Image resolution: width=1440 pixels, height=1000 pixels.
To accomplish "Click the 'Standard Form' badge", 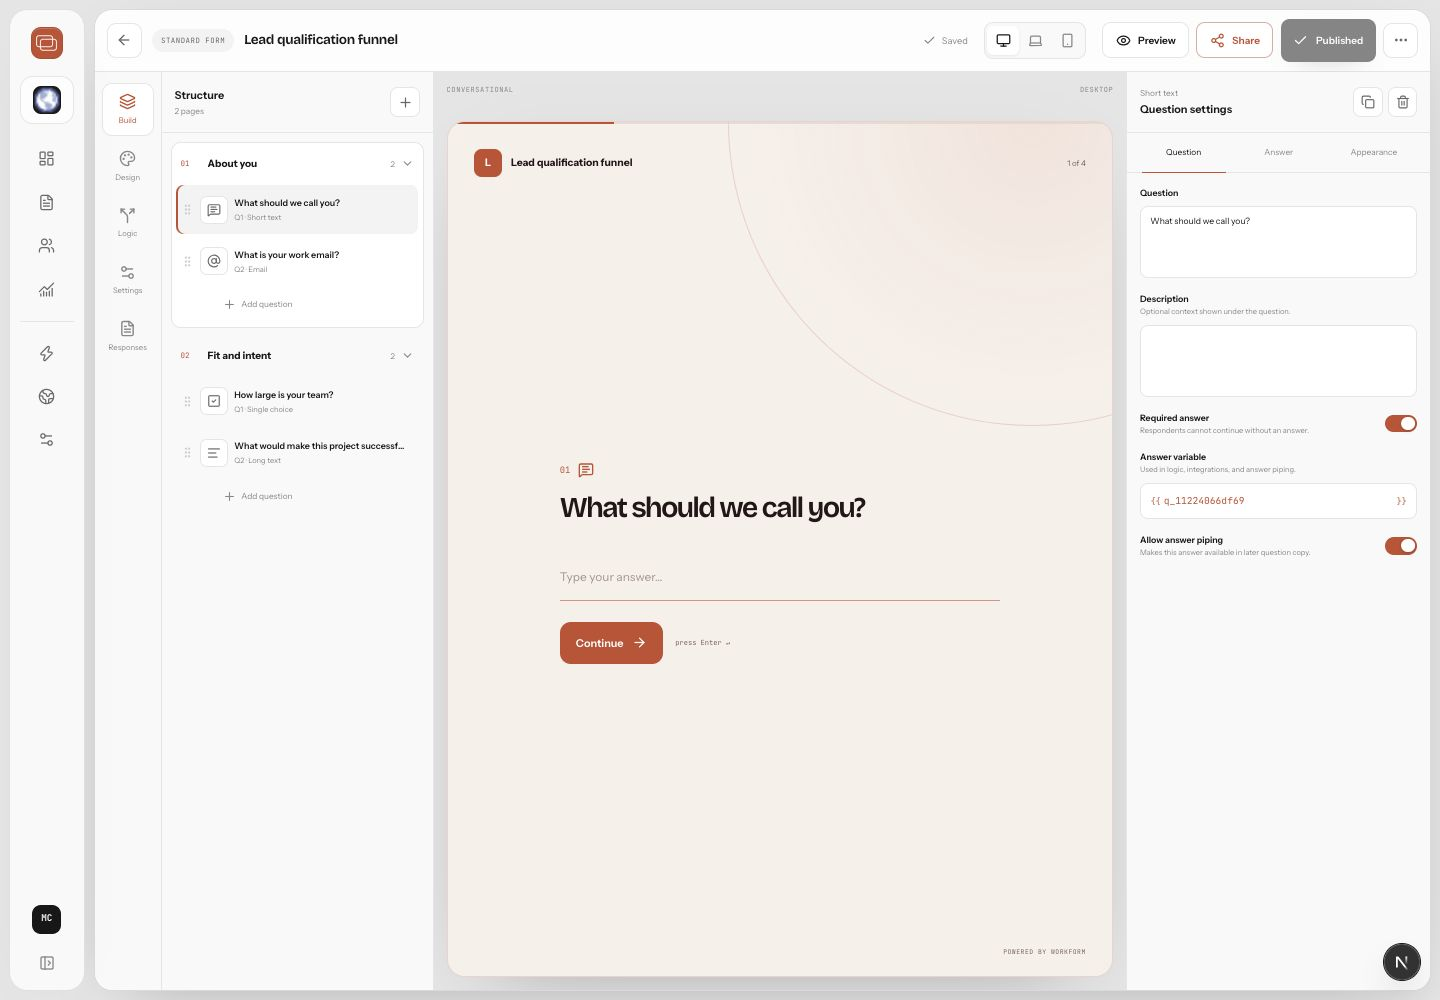I will [x=193, y=41].
